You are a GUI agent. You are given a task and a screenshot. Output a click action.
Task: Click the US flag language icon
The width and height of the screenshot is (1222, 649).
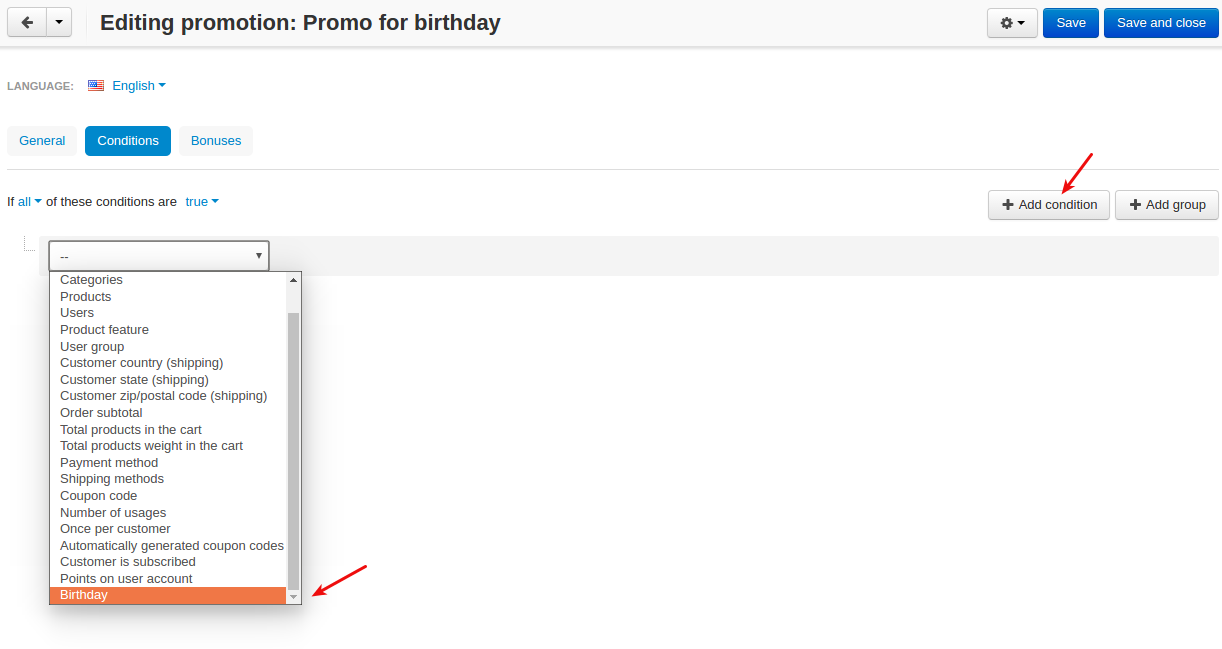coord(96,86)
